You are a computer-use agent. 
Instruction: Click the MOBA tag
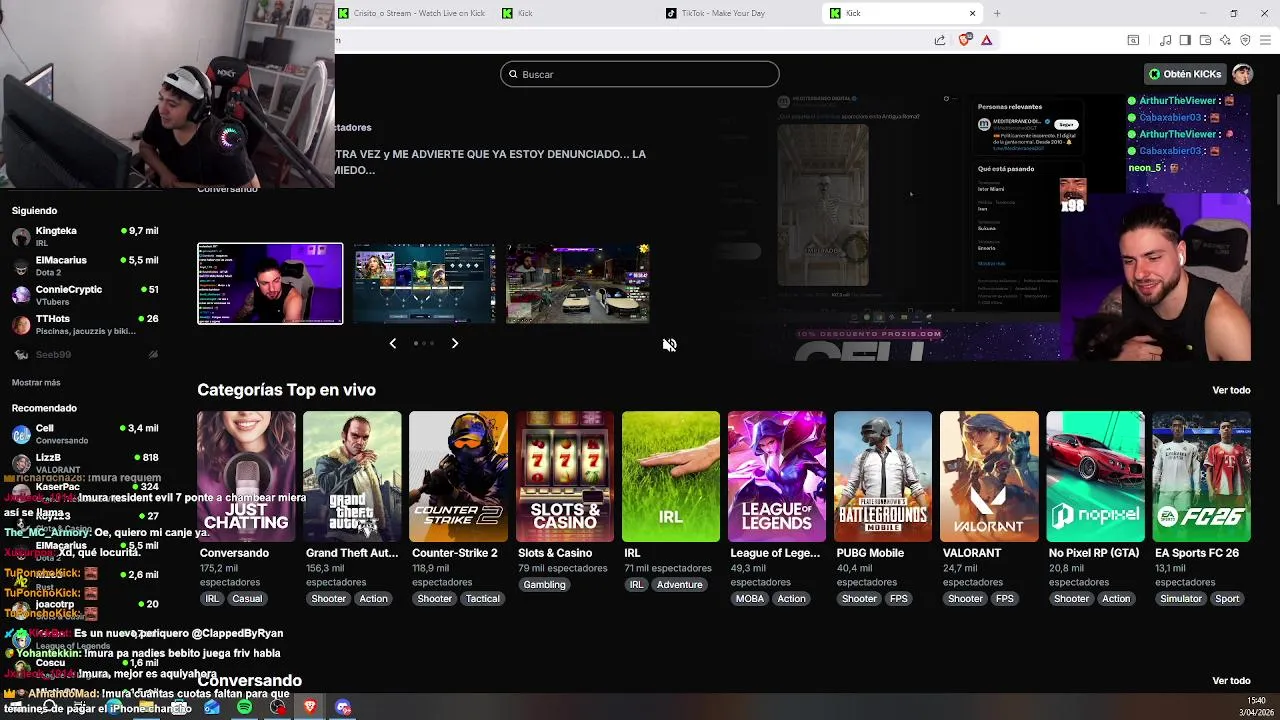[750, 599]
